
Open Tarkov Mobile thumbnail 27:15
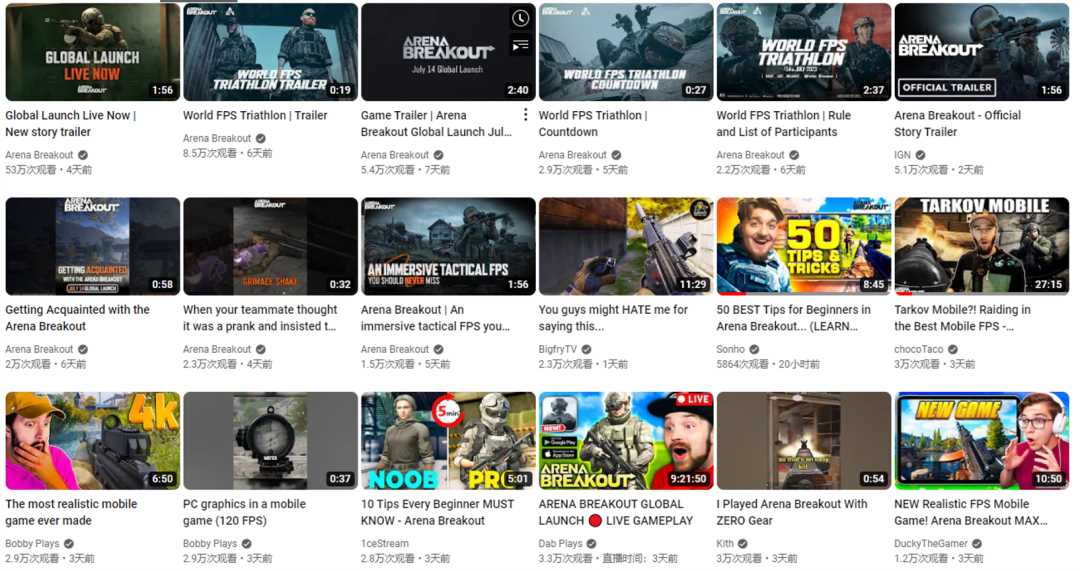tap(982, 247)
